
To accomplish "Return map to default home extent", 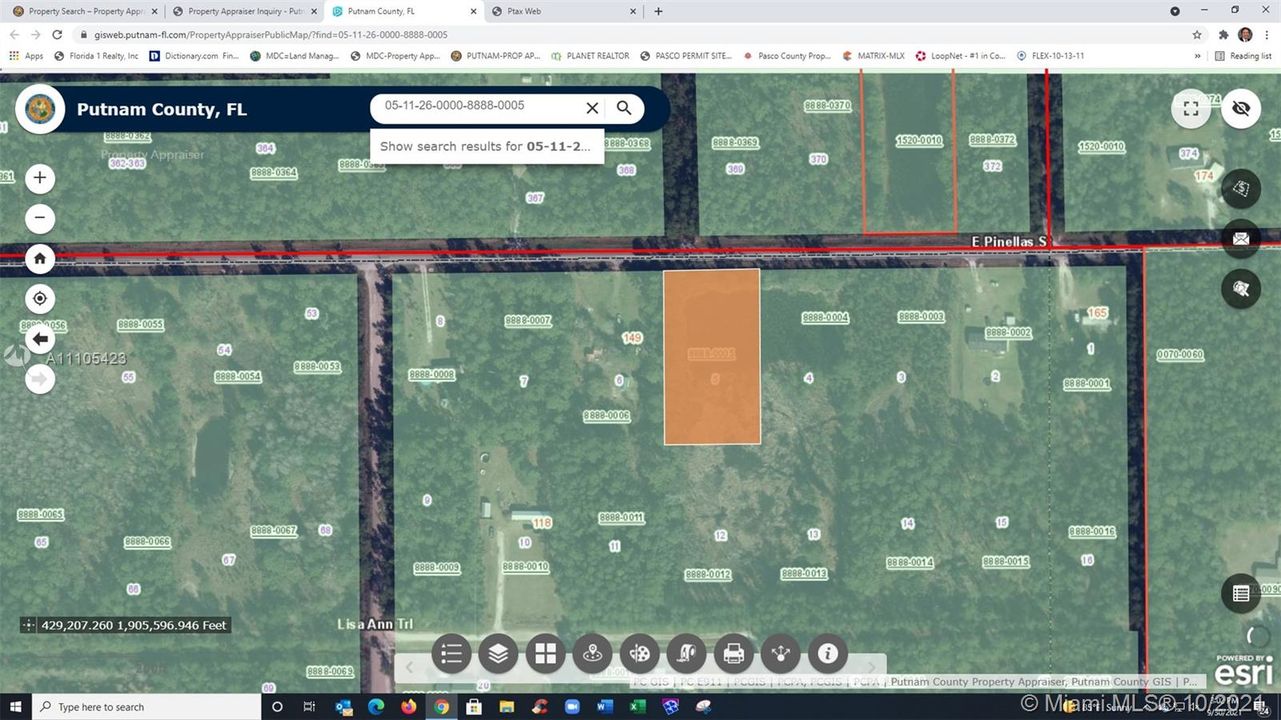I will click(40, 258).
